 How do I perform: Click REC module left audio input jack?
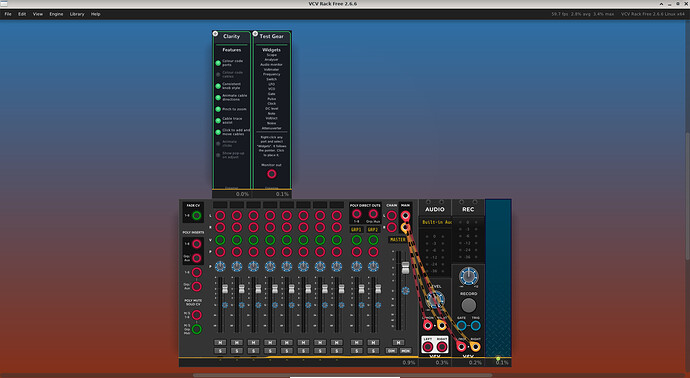tap(461, 347)
